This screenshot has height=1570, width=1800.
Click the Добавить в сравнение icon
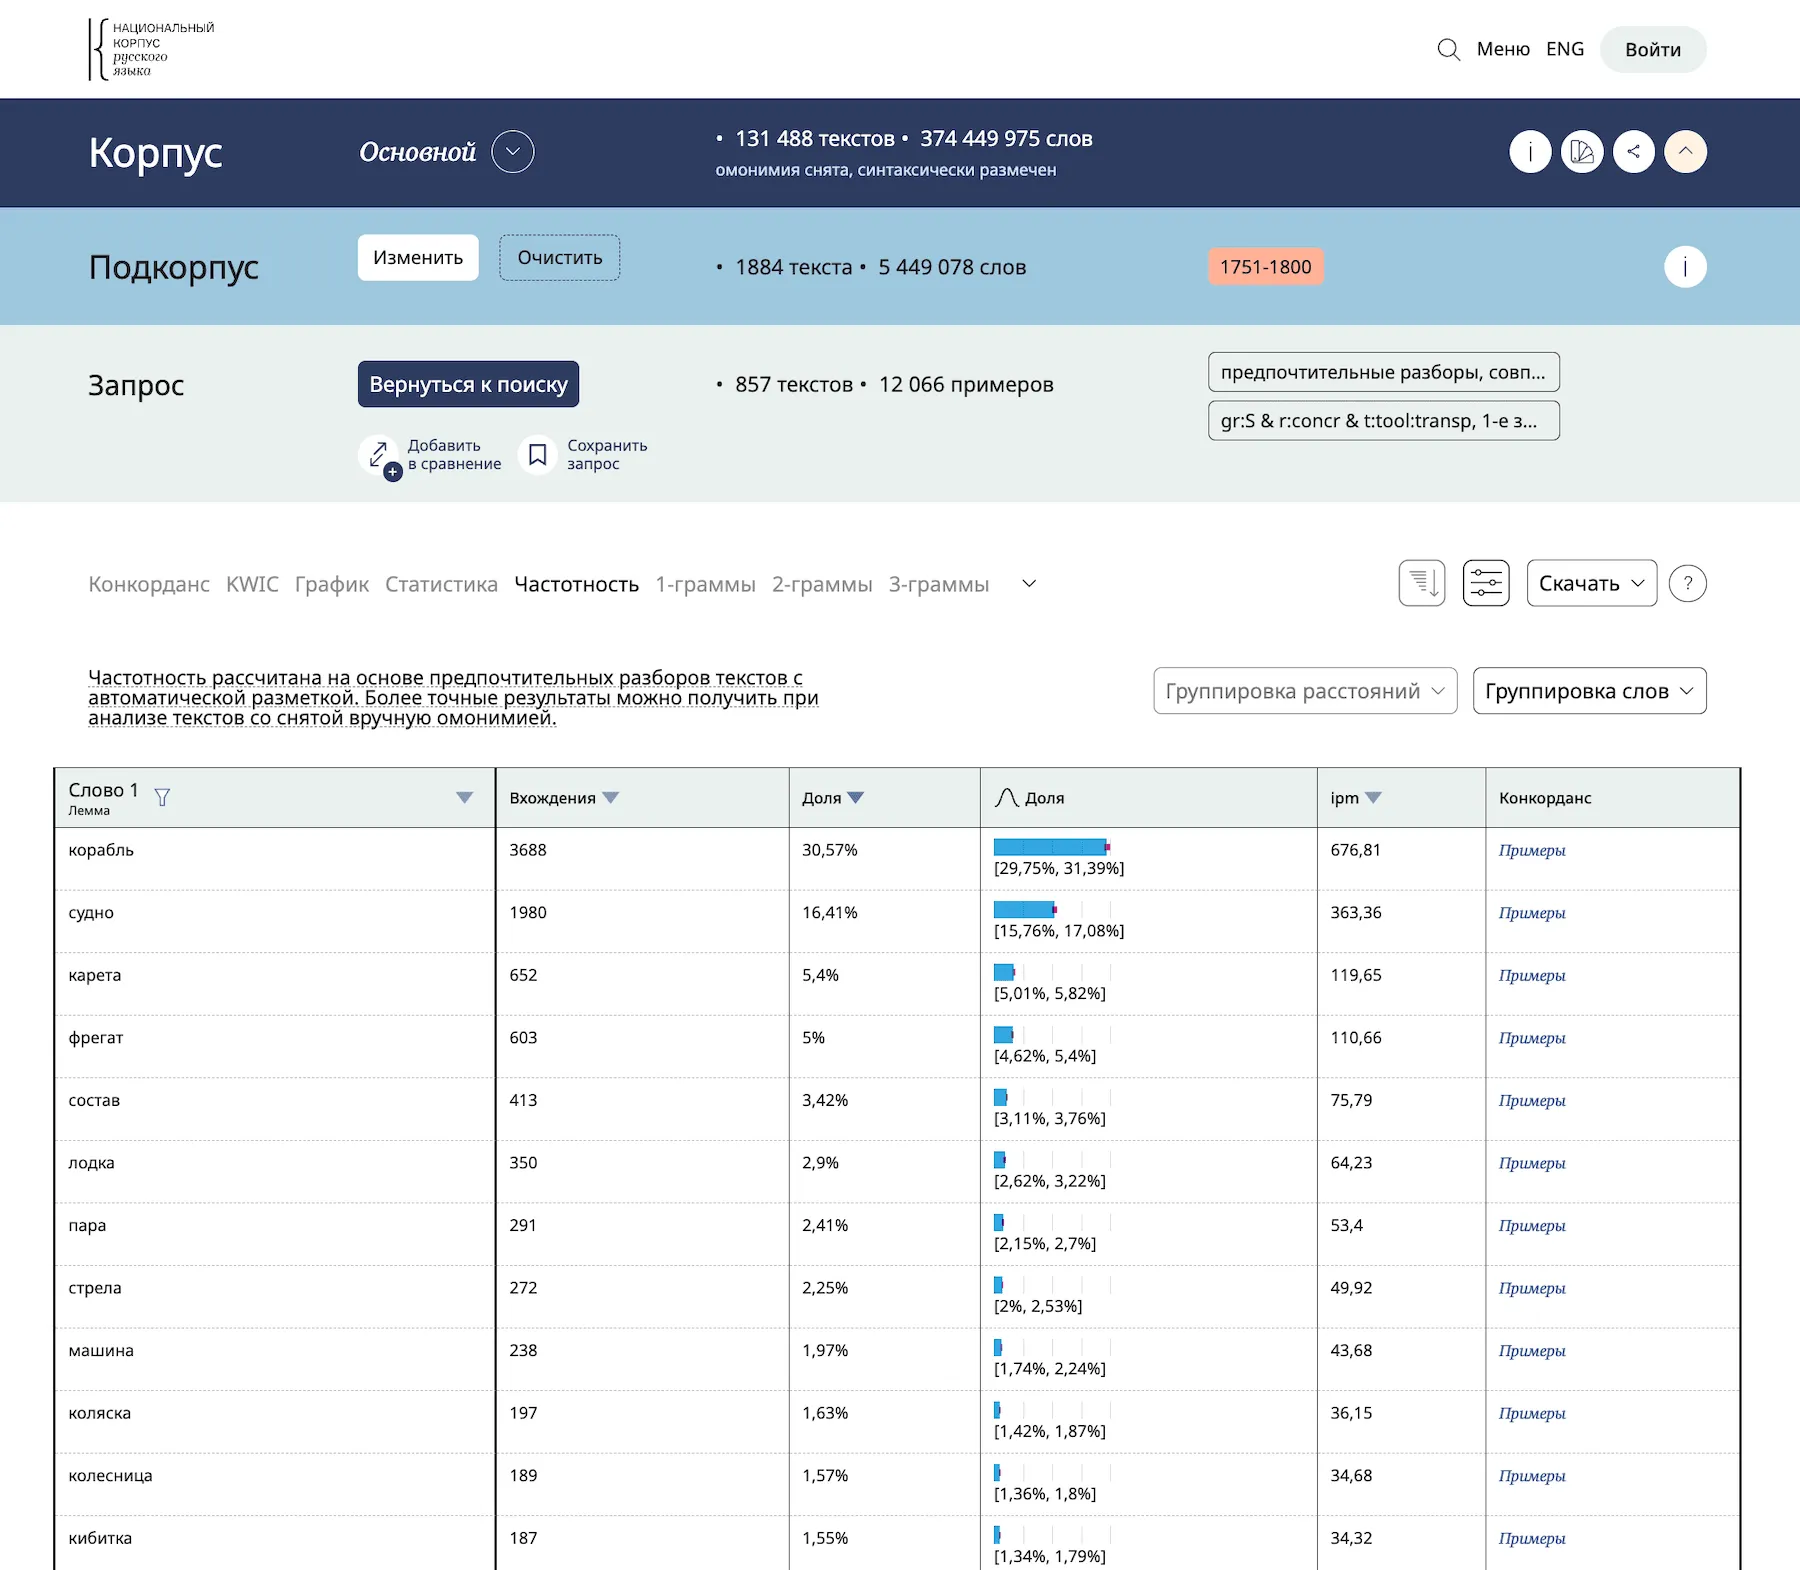(379, 455)
